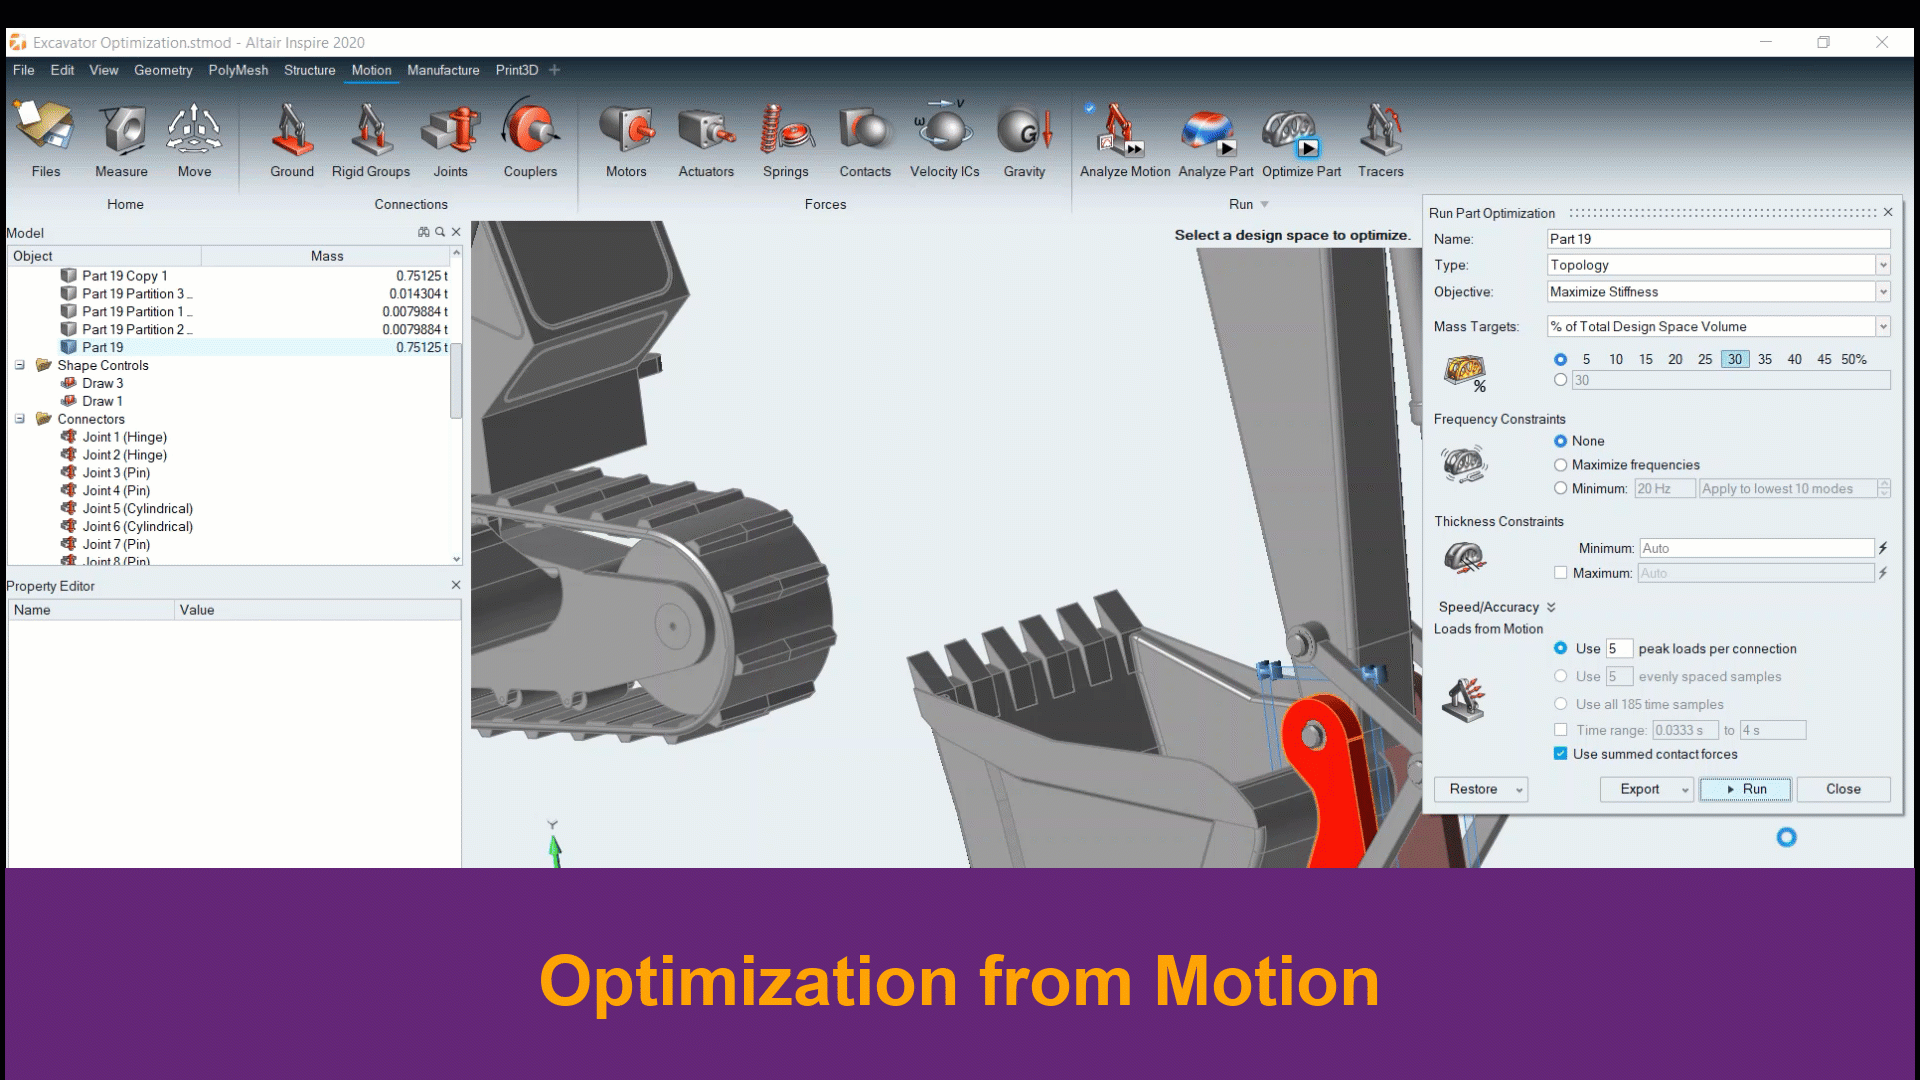Open the Structure ribbon tab
Screen dimensions: 1920x1080
pos(309,70)
